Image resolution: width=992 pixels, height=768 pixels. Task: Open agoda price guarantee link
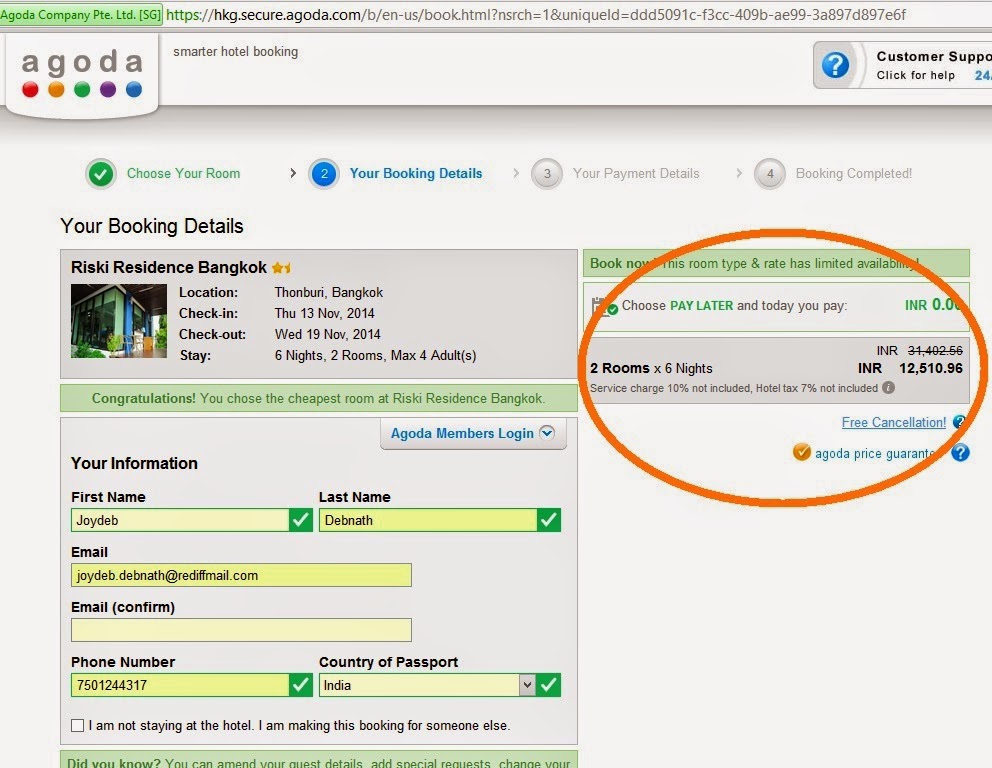874,453
